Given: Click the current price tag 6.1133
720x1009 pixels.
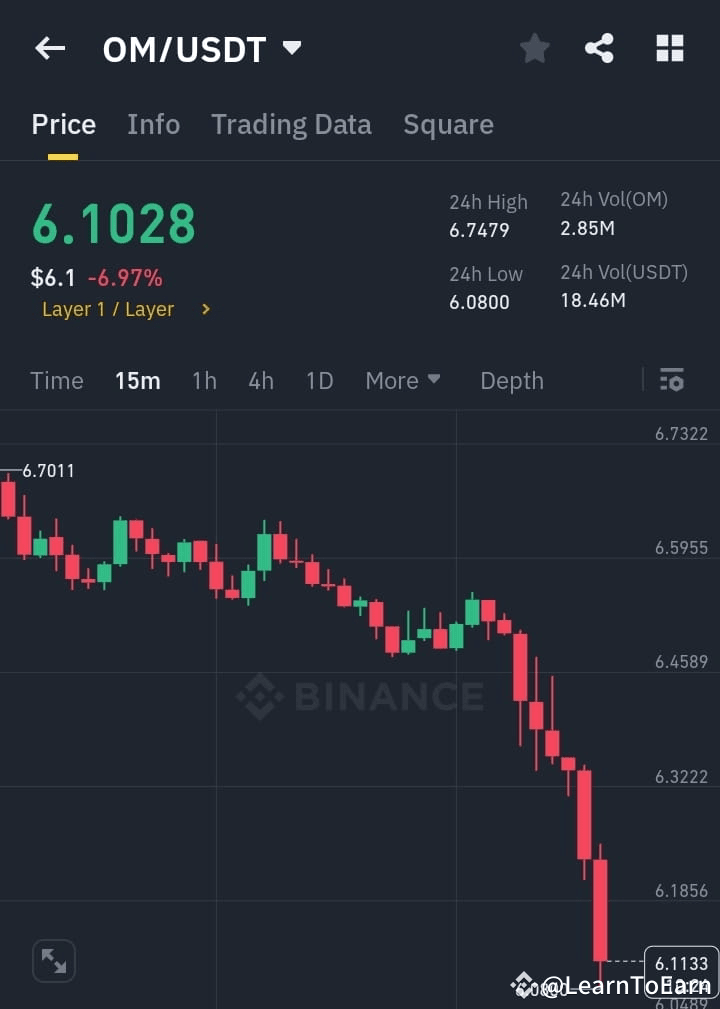Looking at the screenshot, I should click(682, 964).
